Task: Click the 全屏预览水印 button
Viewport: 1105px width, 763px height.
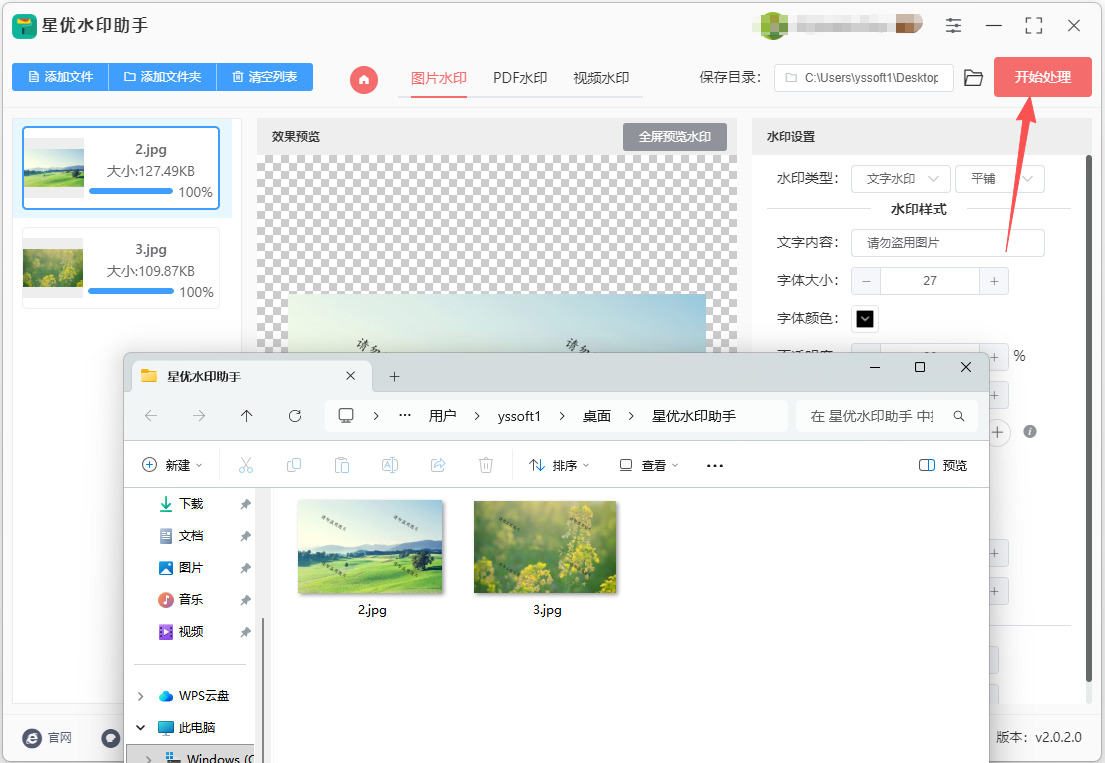Action: click(674, 137)
